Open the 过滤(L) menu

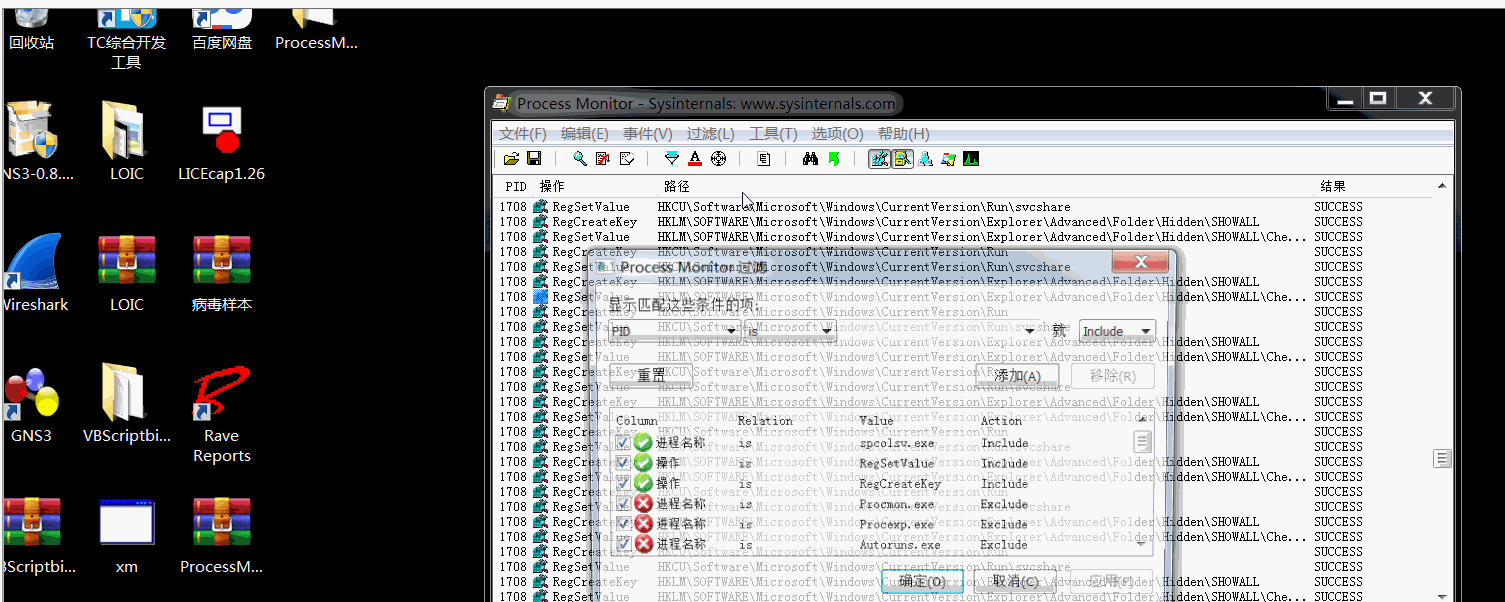coord(711,134)
